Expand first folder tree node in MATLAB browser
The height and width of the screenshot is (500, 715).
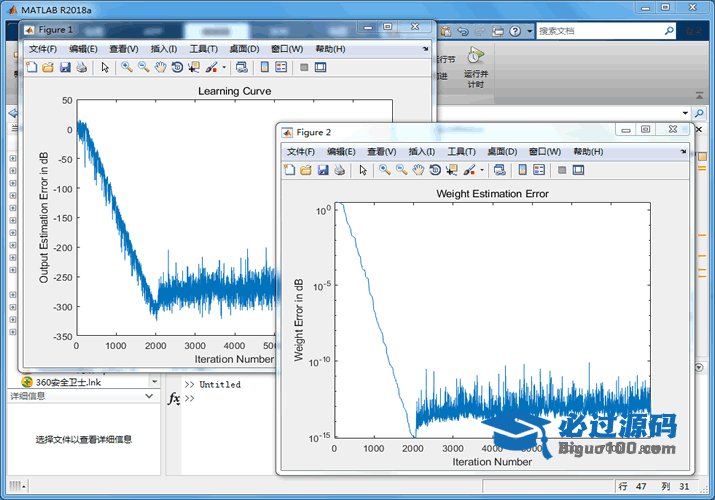point(13,158)
